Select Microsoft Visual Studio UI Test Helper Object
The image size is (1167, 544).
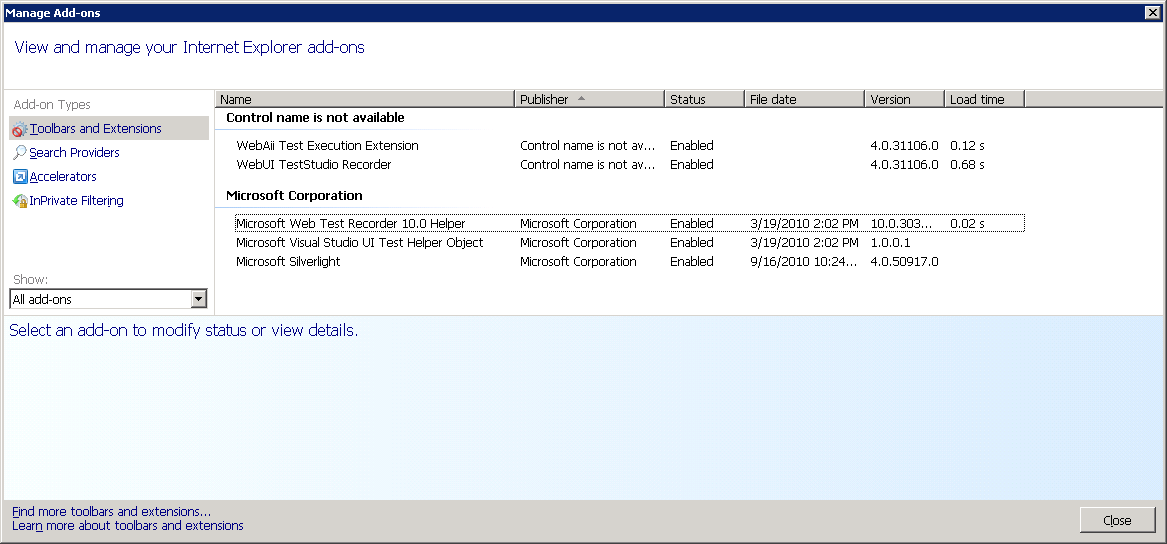pos(629,243)
